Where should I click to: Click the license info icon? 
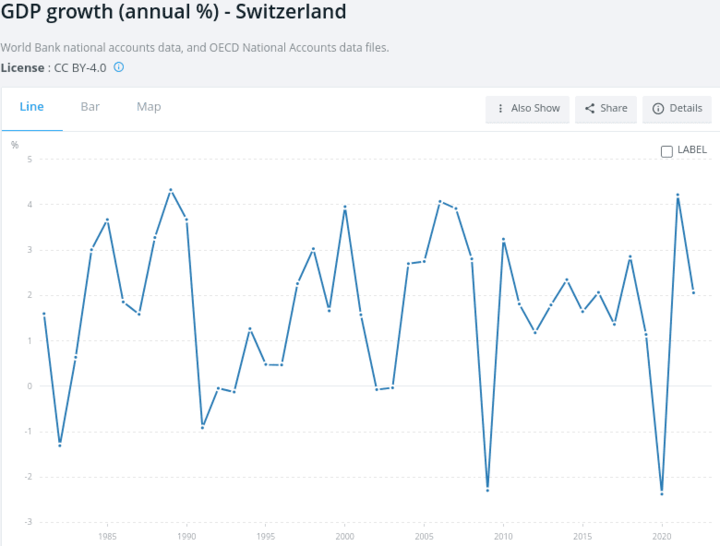coord(119,67)
